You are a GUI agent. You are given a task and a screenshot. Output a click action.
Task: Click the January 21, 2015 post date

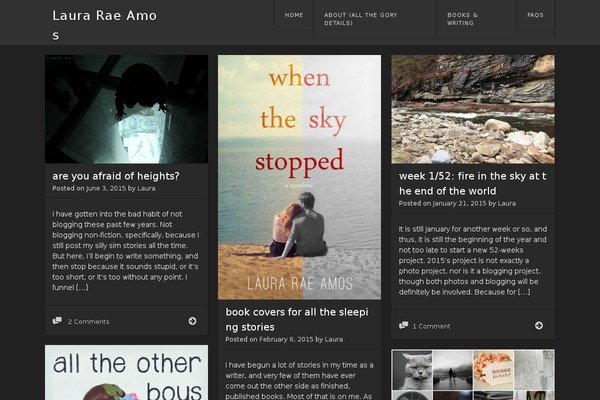point(459,203)
